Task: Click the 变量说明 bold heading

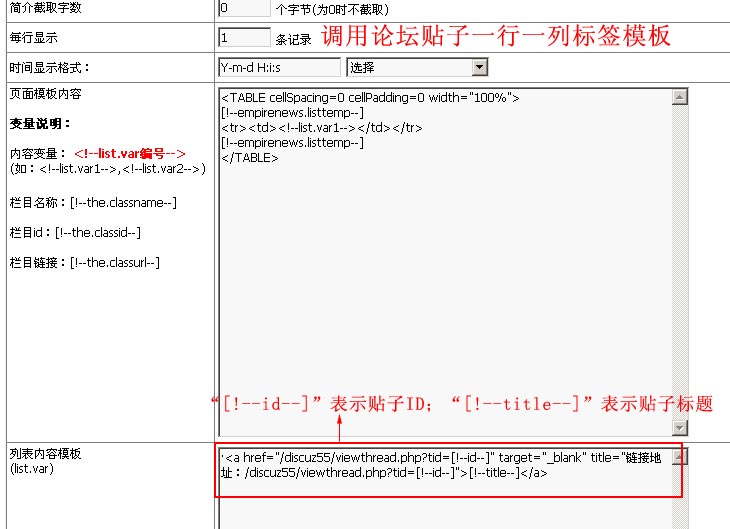Action: [x=40, y=124]
